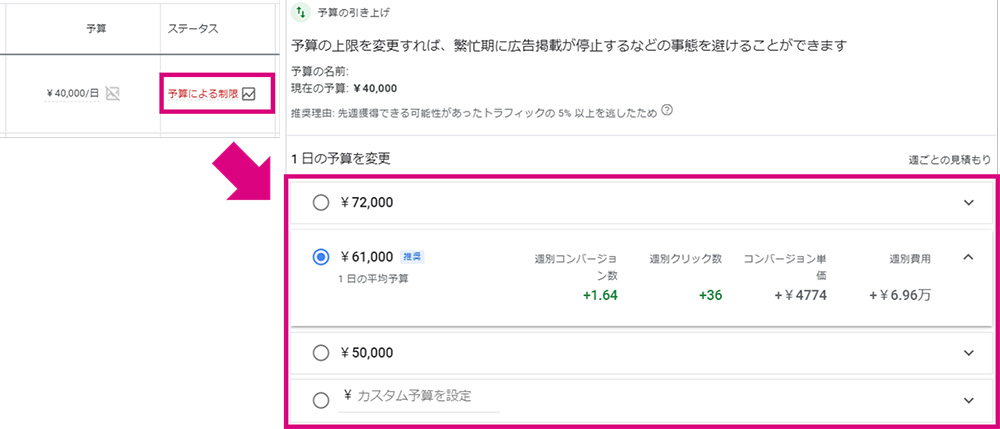Viewport: 1000px width, 429px height.
Task: Select the custom budget radio button
Action: point(321,400)
